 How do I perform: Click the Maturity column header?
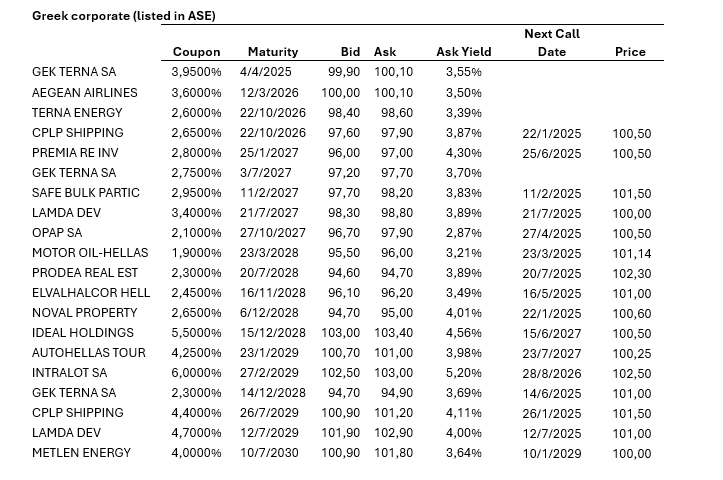pyautogui.click(x=270, y=52)
